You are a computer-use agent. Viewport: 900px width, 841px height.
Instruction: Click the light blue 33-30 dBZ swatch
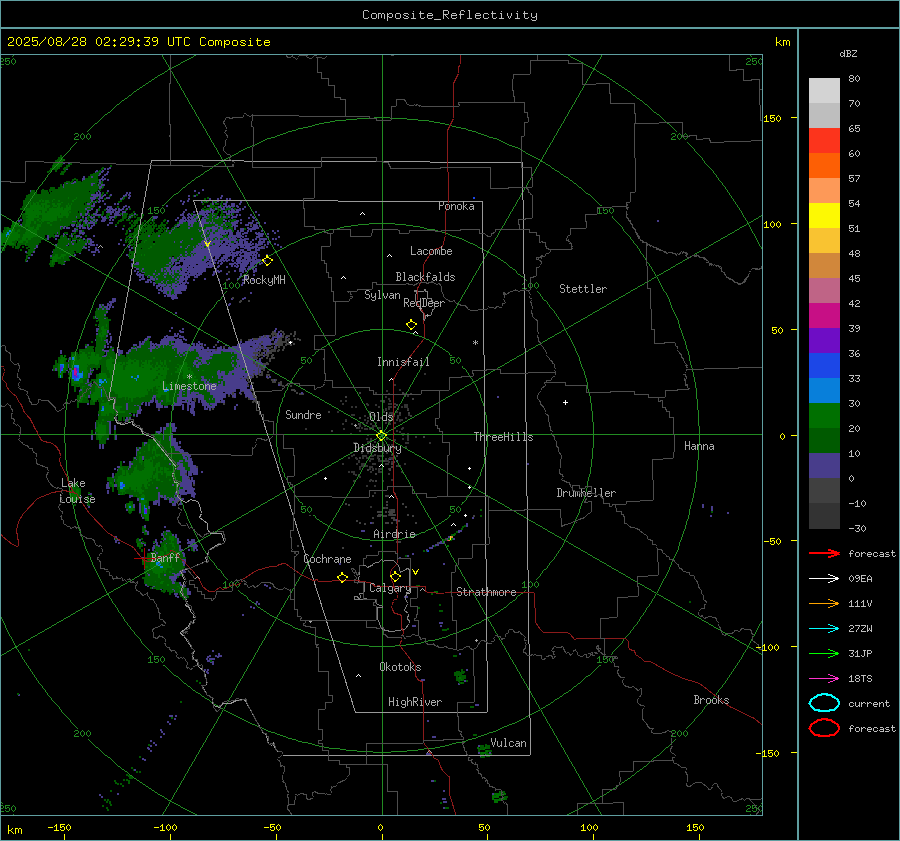[824, 390]
